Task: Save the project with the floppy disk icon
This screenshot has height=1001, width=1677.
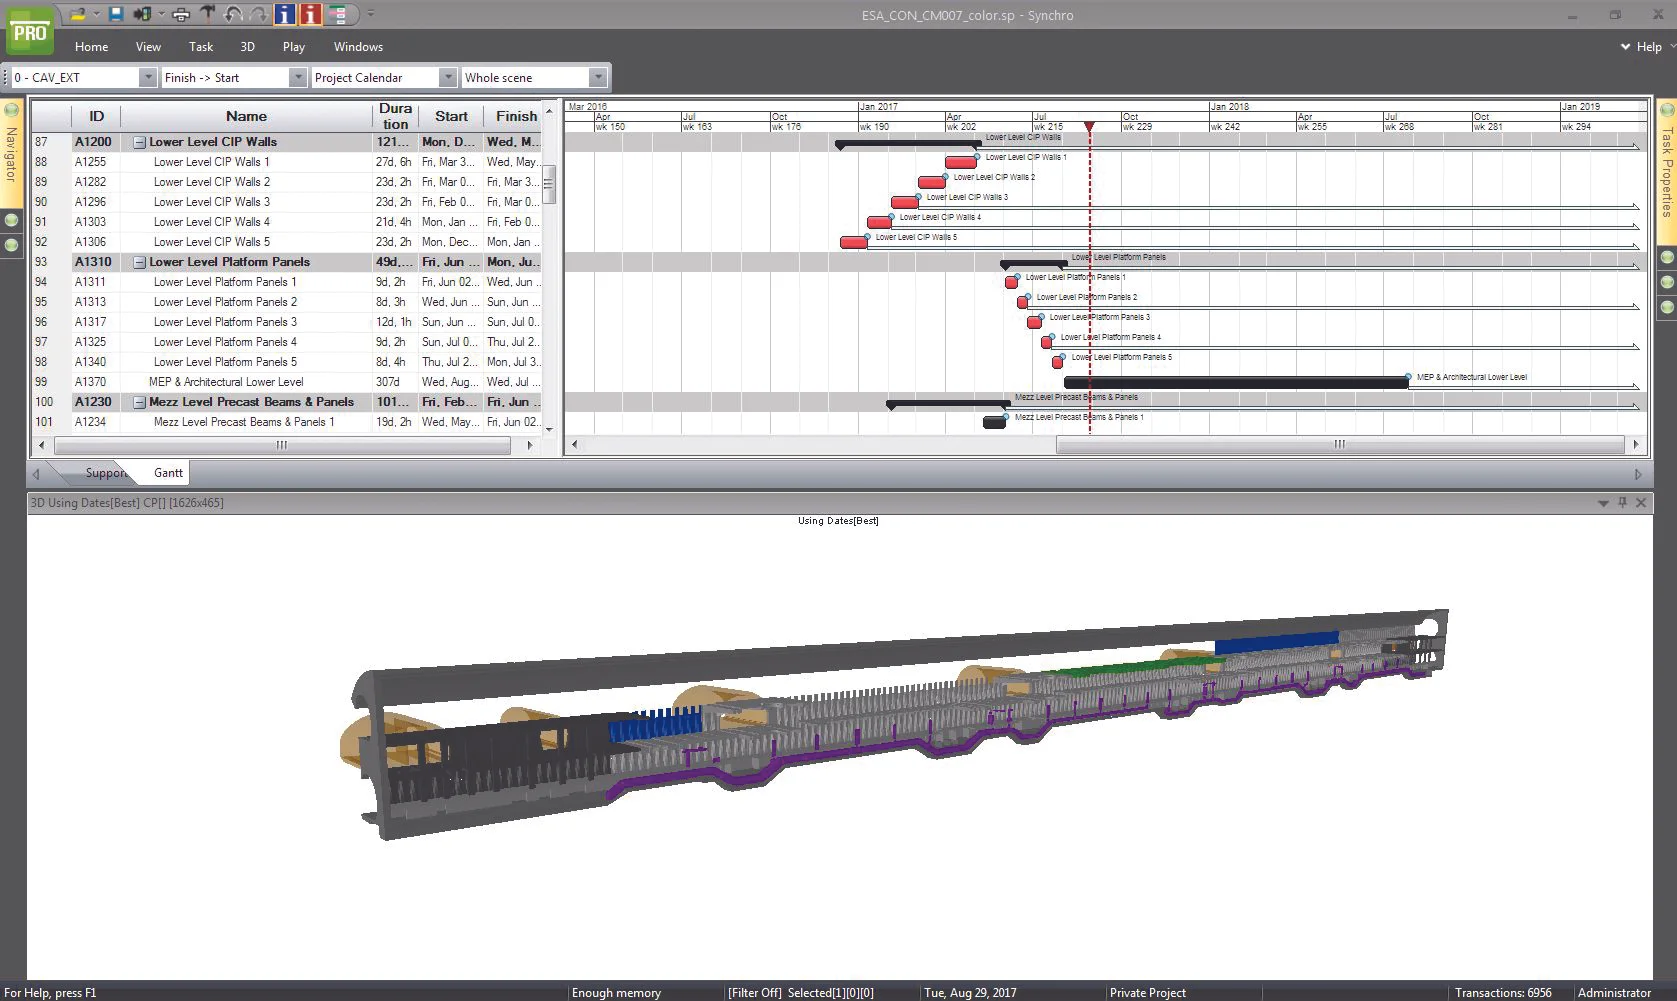Action: click(115, 14)
